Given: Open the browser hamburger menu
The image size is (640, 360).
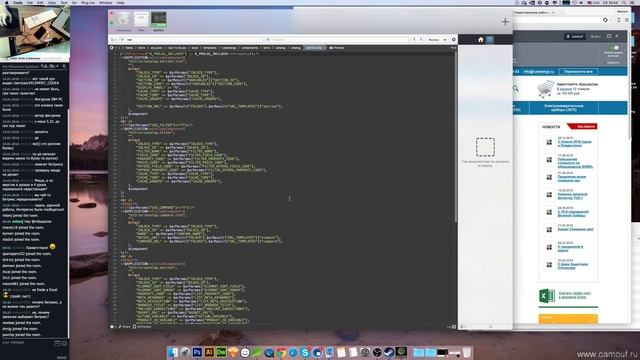Looking at the screenshot, I should tap(627, 20).
